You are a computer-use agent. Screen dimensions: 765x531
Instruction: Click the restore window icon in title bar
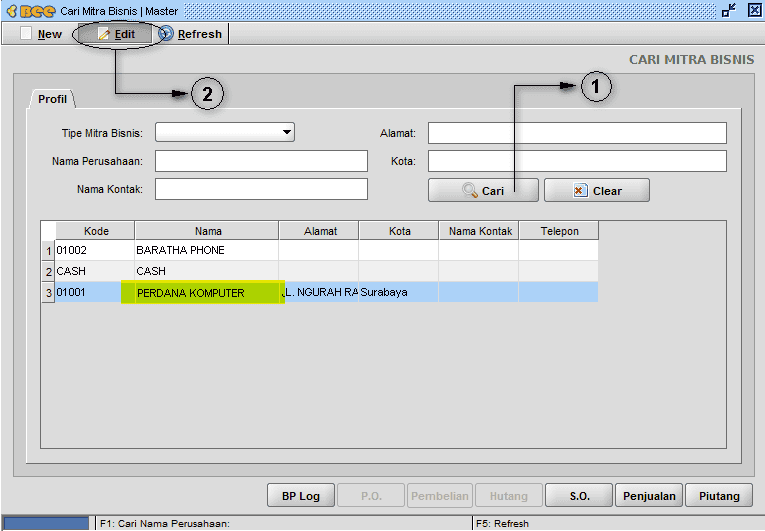(x=728, y=10)
